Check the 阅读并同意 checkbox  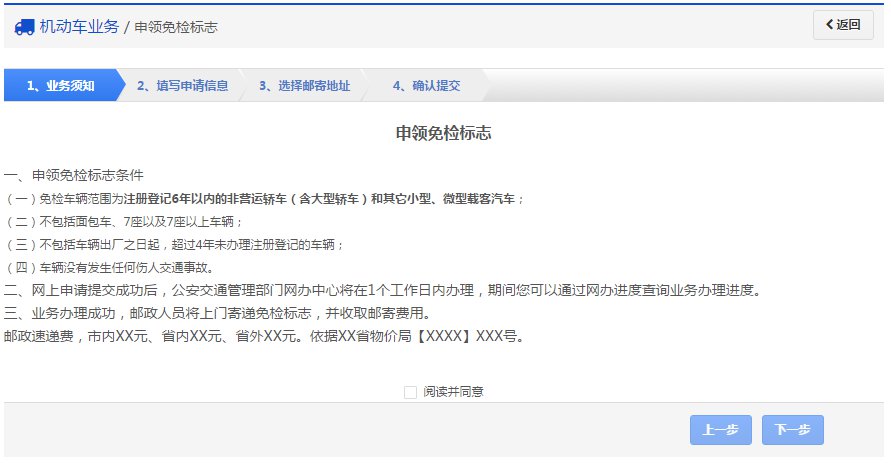[x=410, y=392]
